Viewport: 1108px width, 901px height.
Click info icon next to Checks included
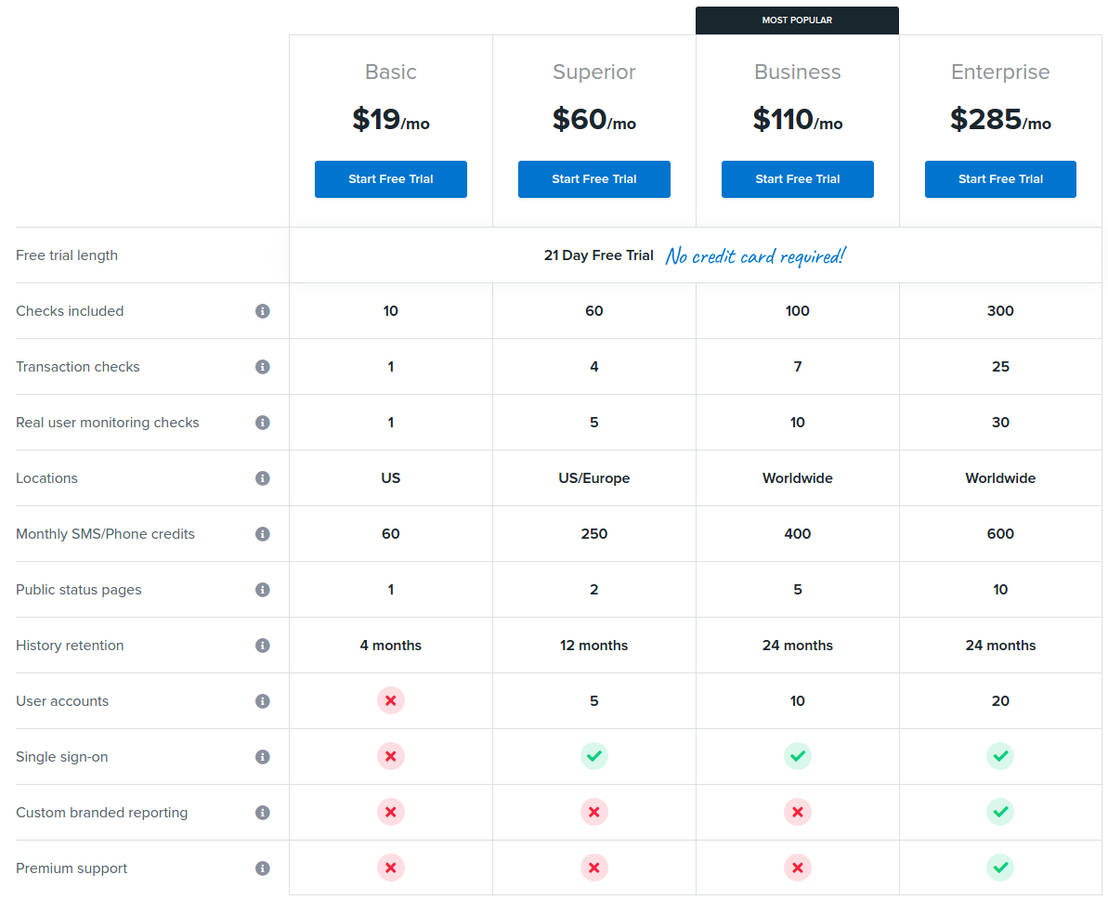[262, 311]
